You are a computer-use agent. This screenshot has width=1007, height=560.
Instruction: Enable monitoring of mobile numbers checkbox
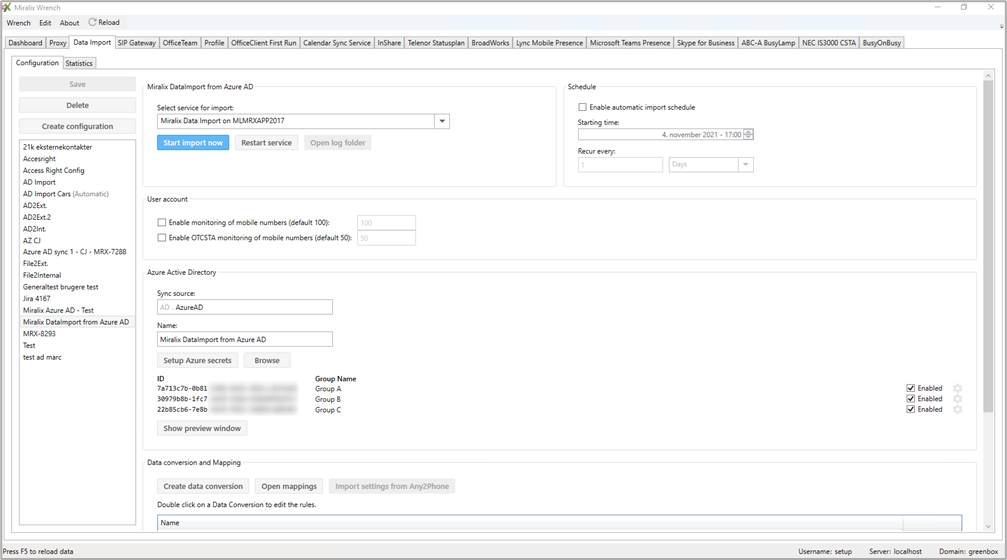click(x=162, y=222)
